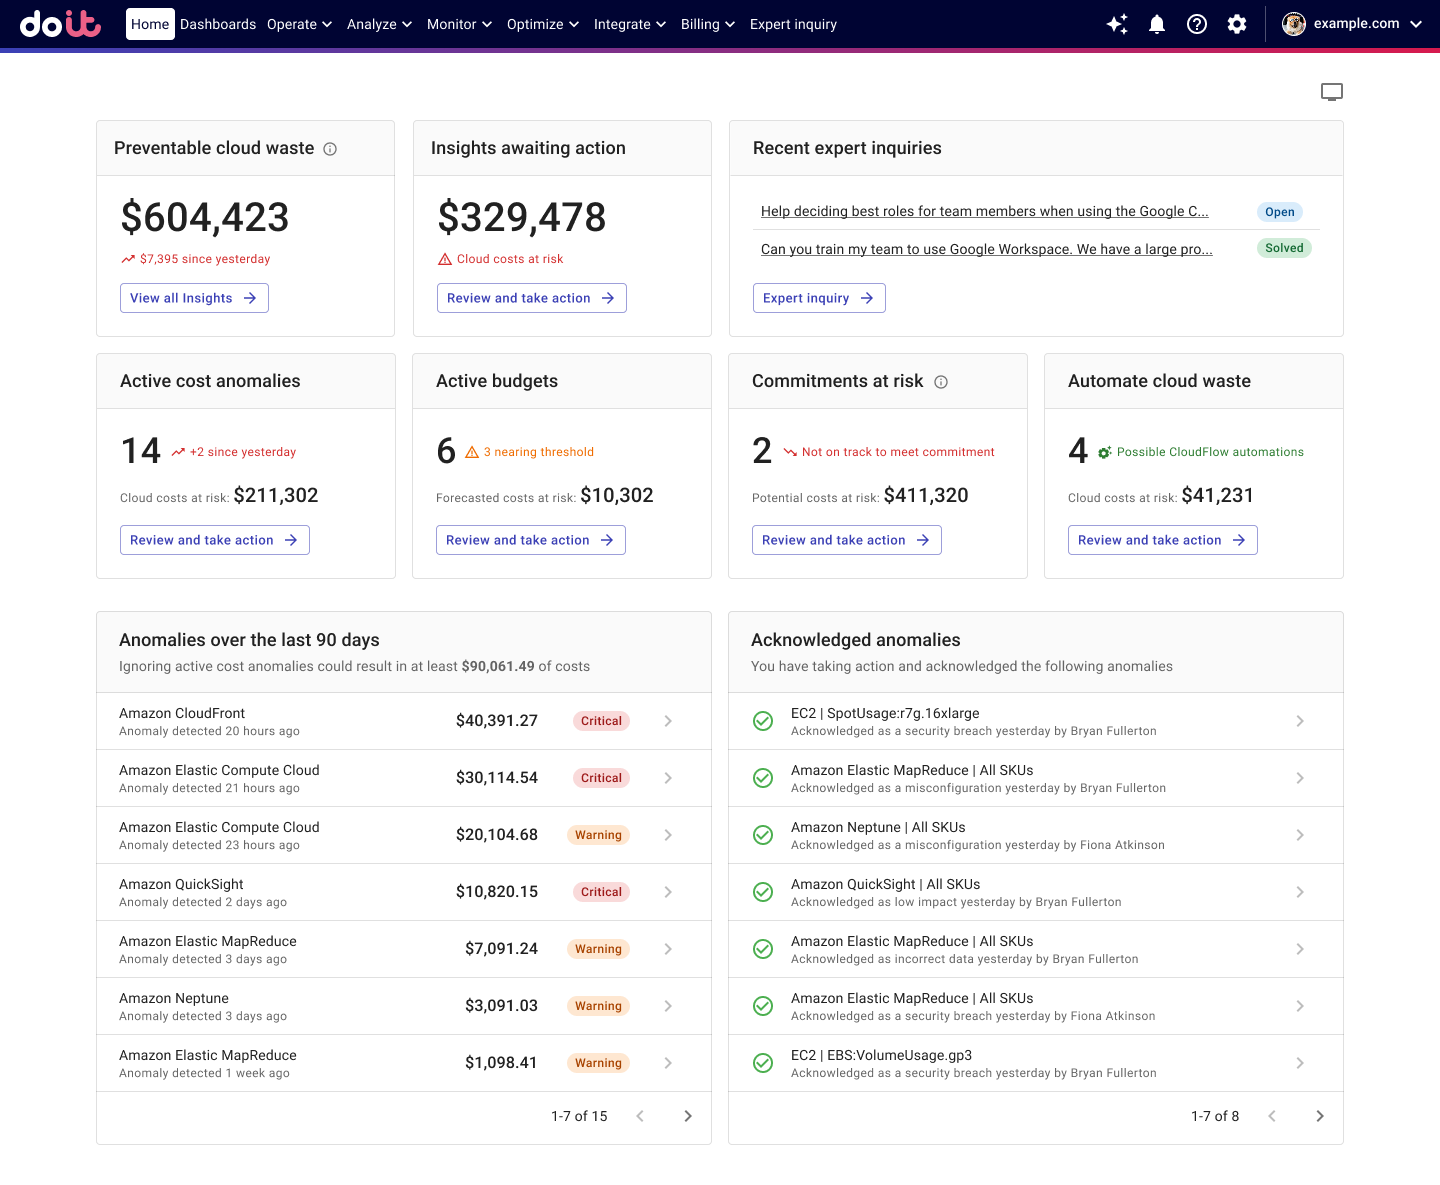Click 'Possible CloudFlow automations' text
Viewport: 1440px width, 1185px height.
pyautogui.click(x=1210, y=452)
